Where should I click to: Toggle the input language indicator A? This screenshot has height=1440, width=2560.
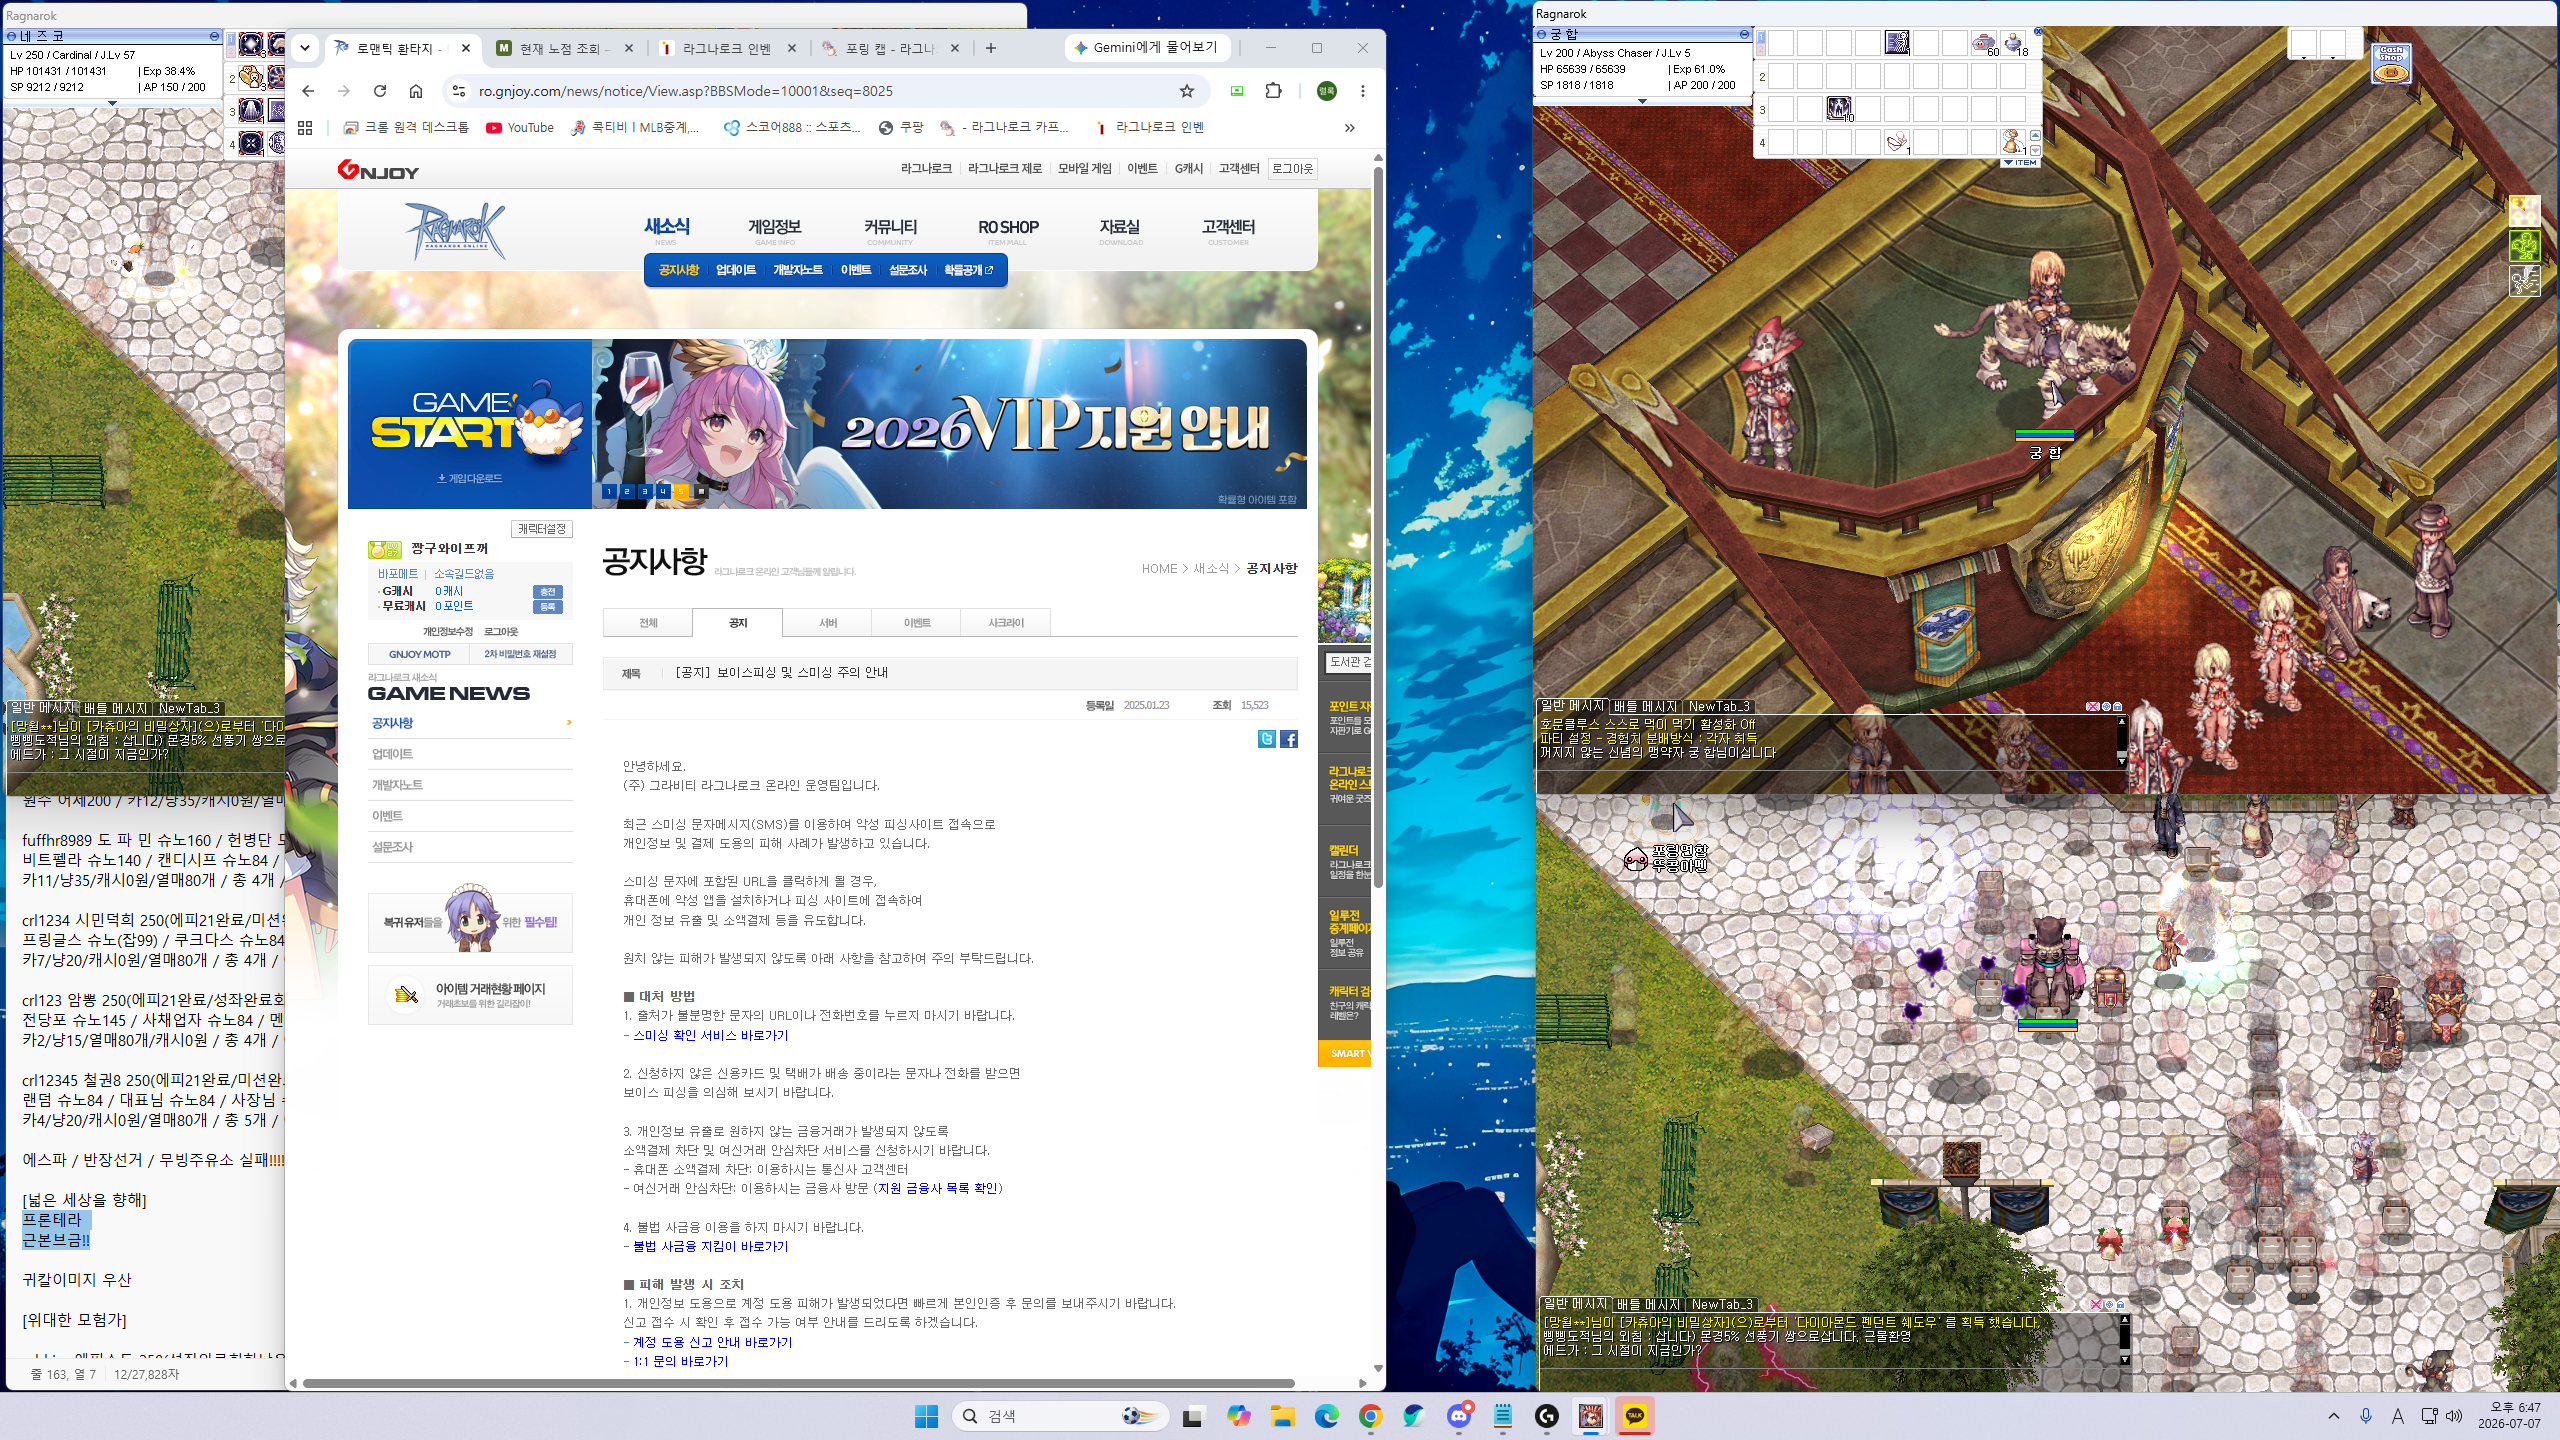pyautogui.click(x=2397, y=1415)
